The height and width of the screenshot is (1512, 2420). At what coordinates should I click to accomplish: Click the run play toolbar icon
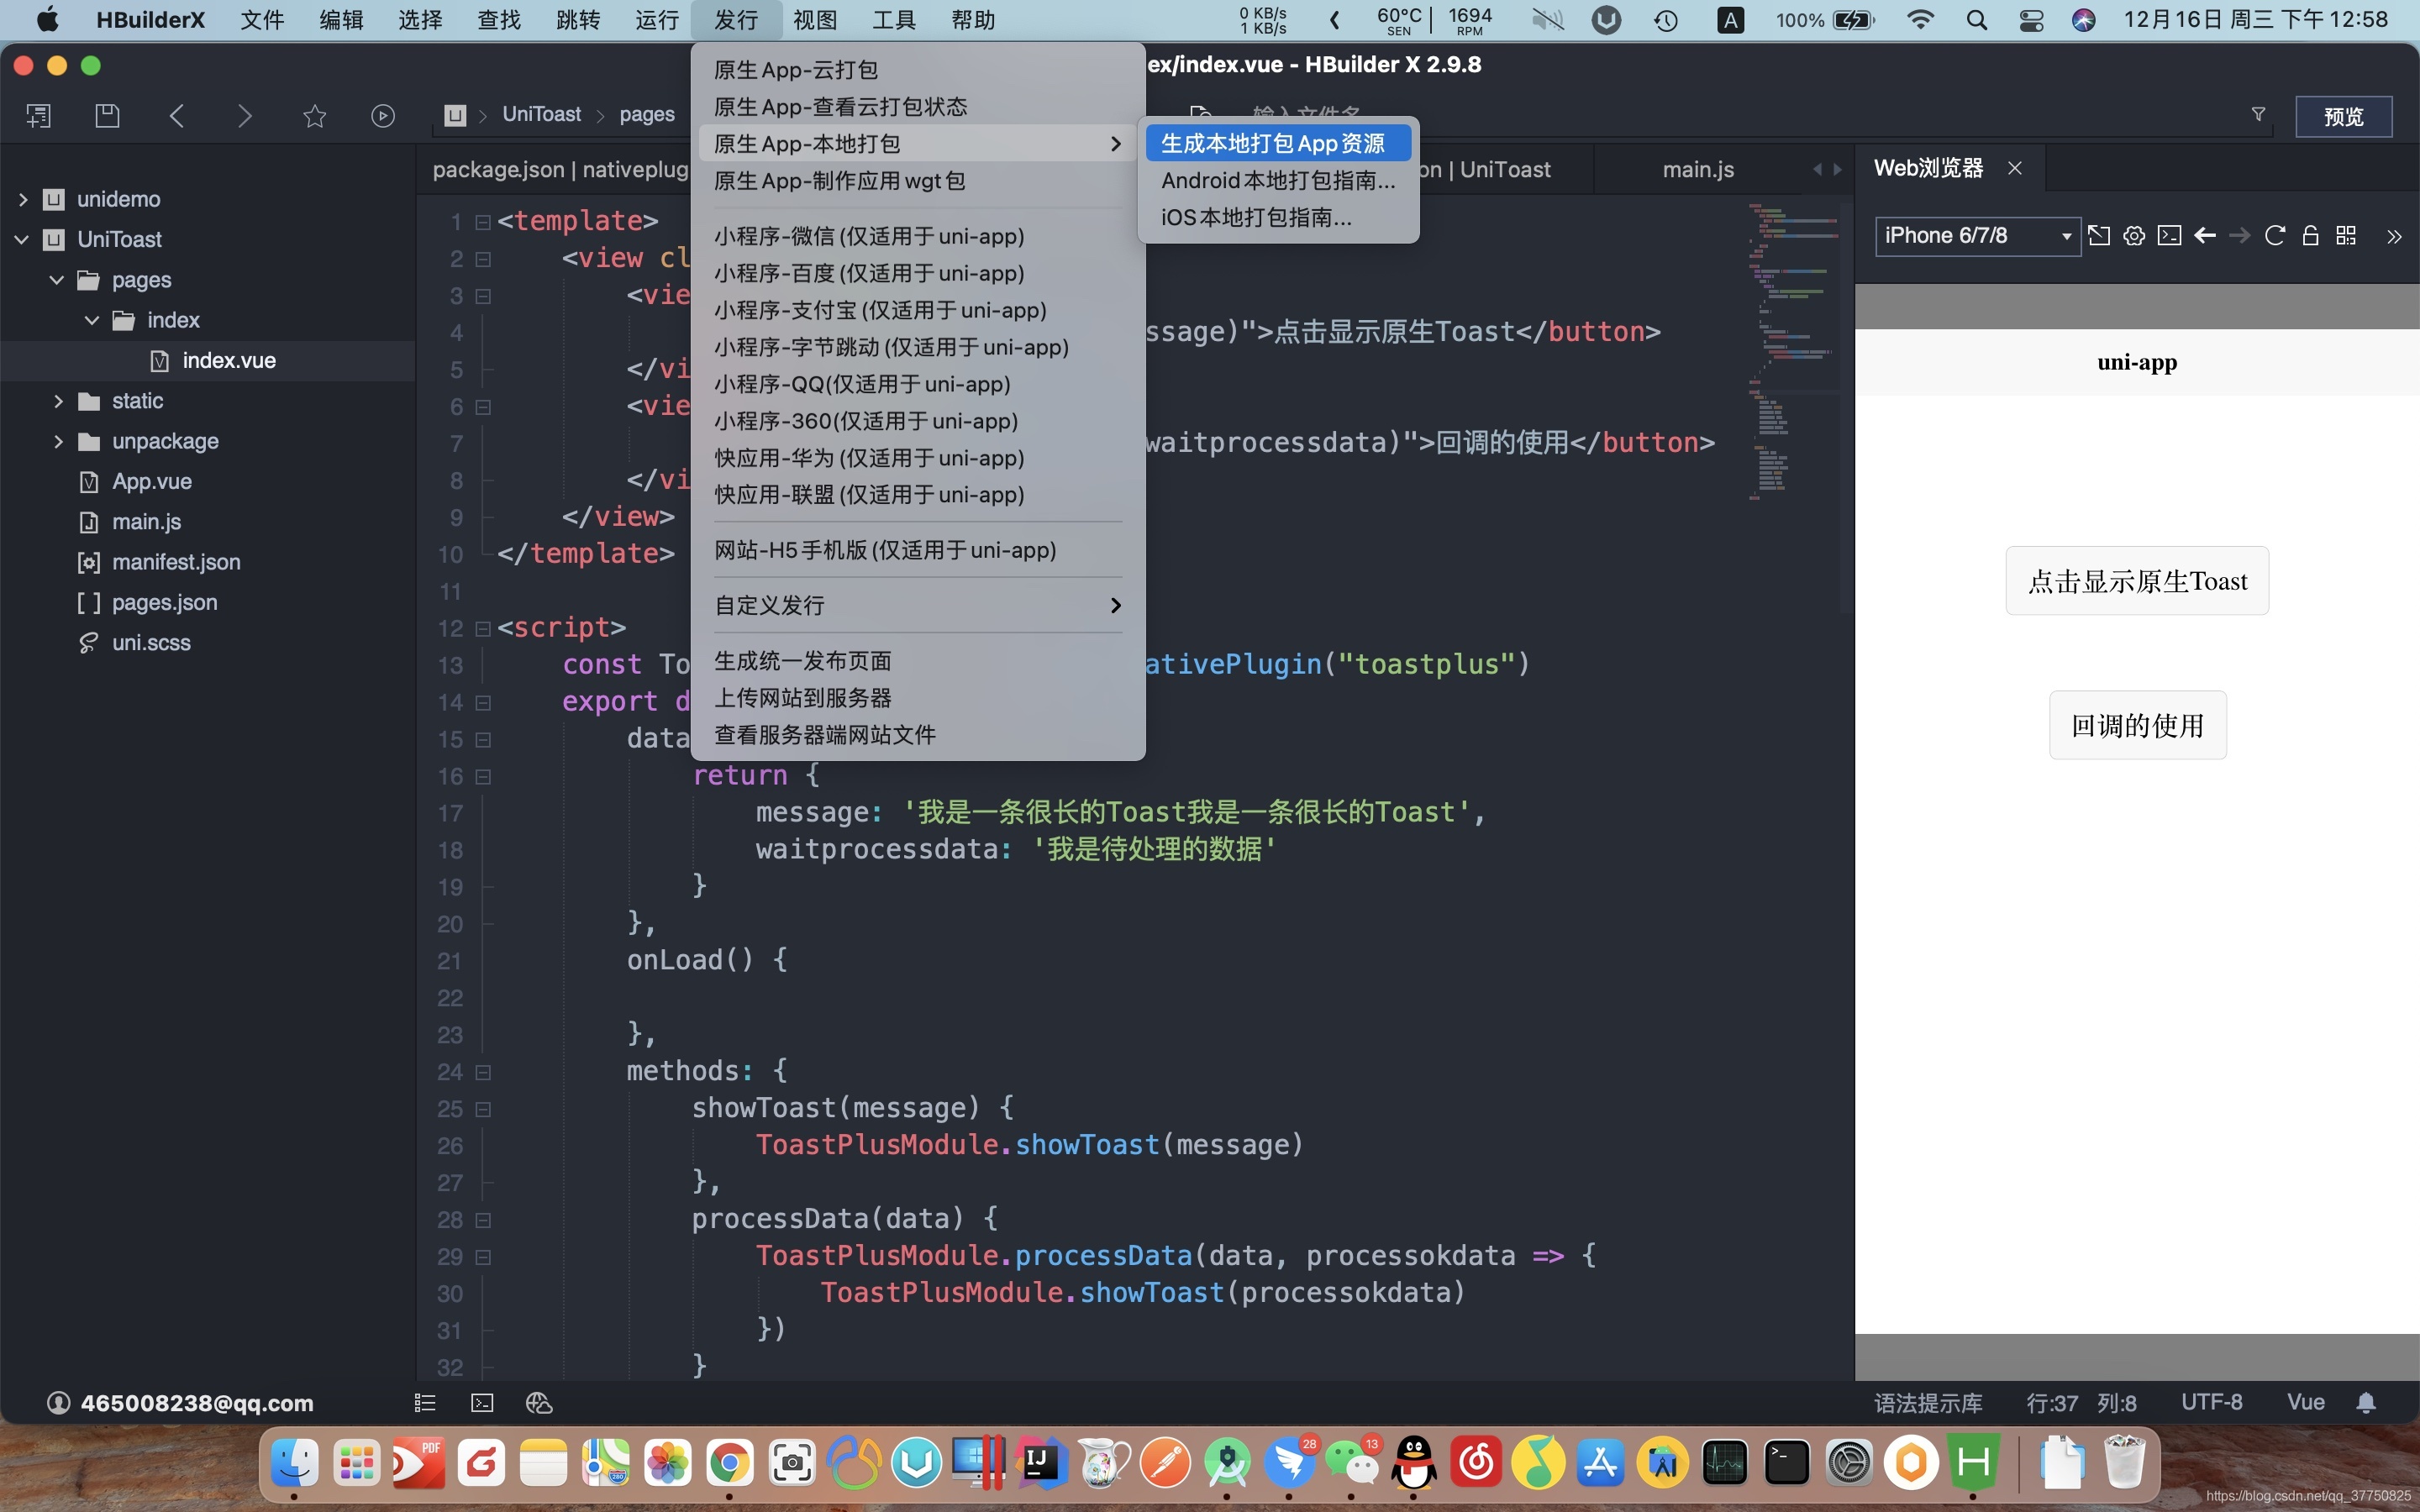pyautogui.click(x=383, y=116)
